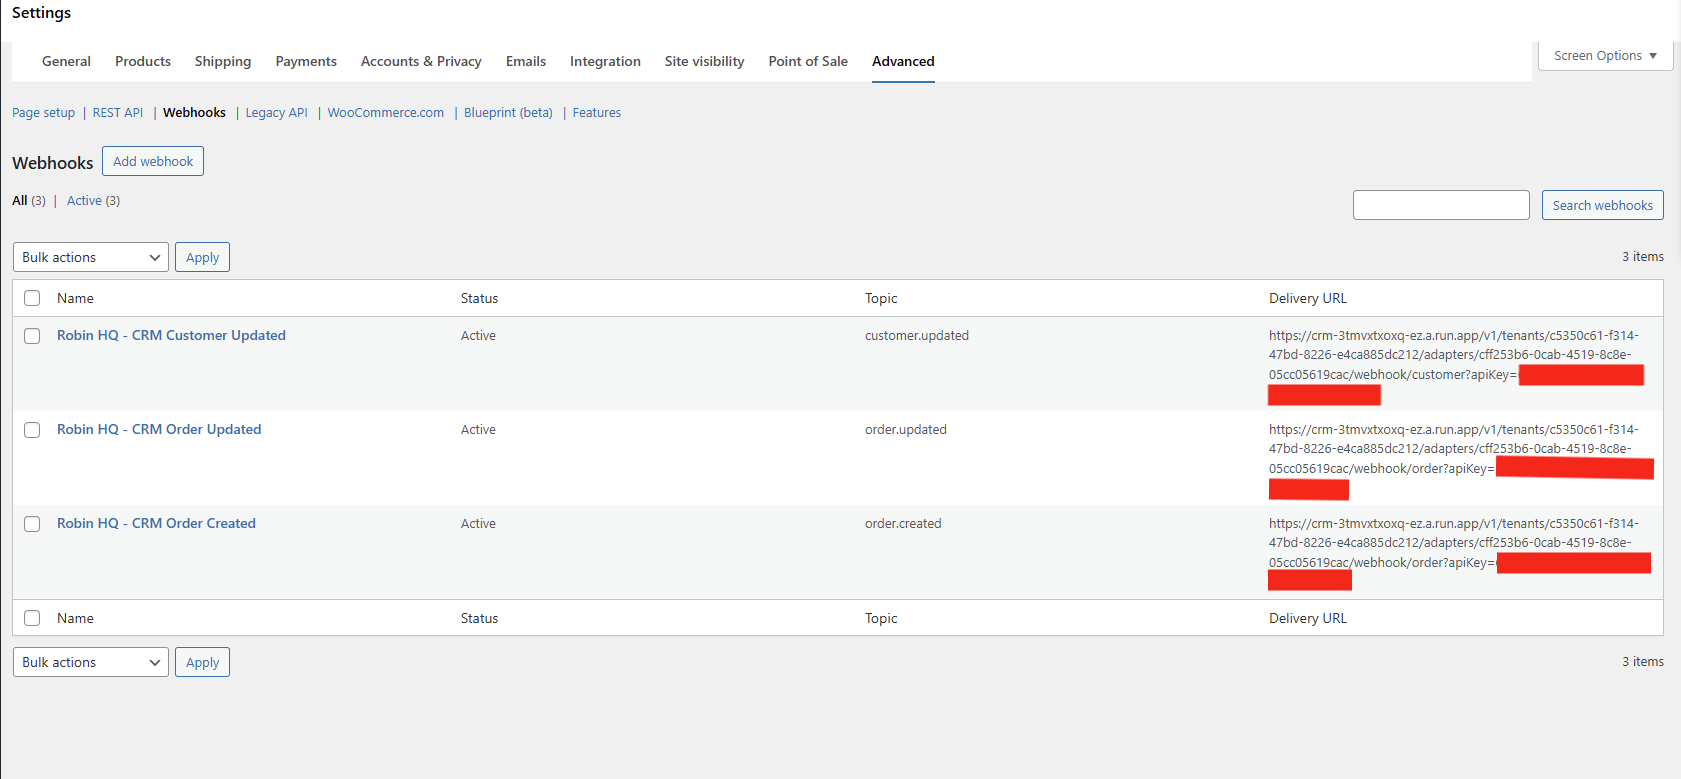Screen dimensions: 1681x779
Task: Expand the top Bulk actions dropdown
Action: point(91,257)
